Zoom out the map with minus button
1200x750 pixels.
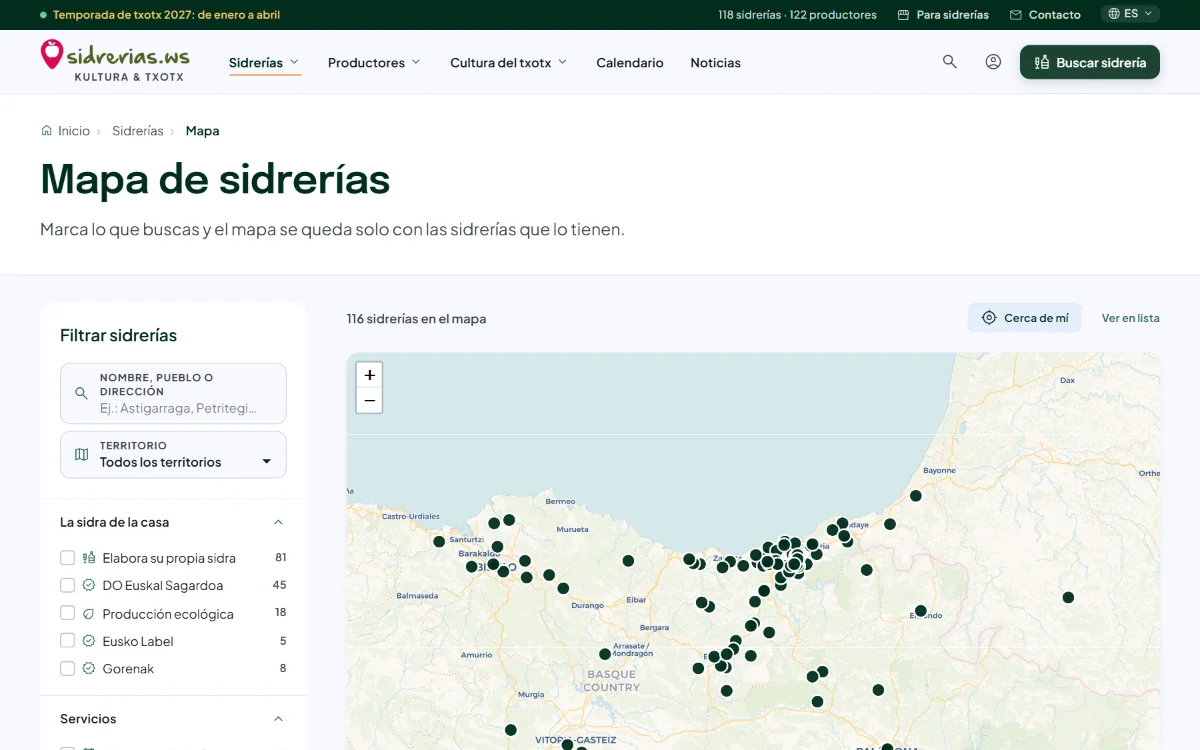(x=370, y=401)
